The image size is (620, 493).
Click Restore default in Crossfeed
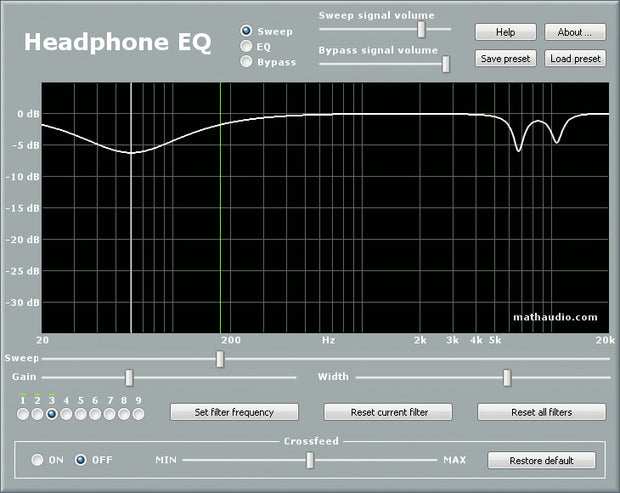click(541, 461)
